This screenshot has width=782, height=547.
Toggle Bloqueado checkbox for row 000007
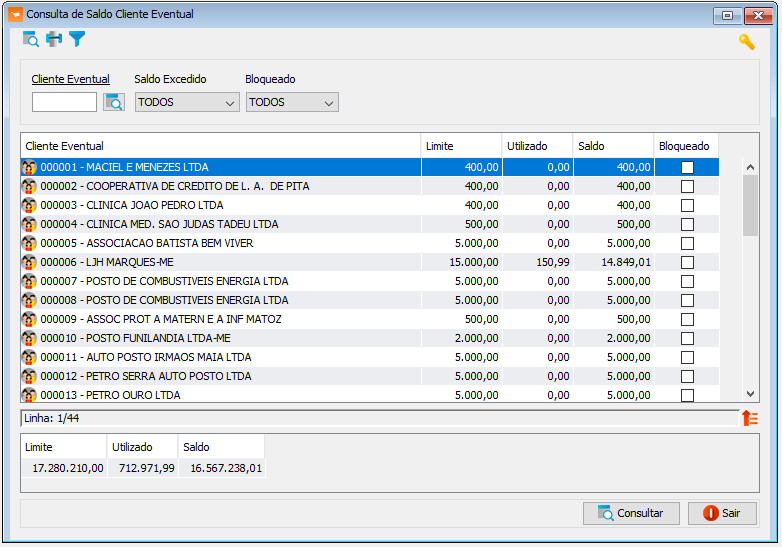pyautogui.click(x=687, y=281)
